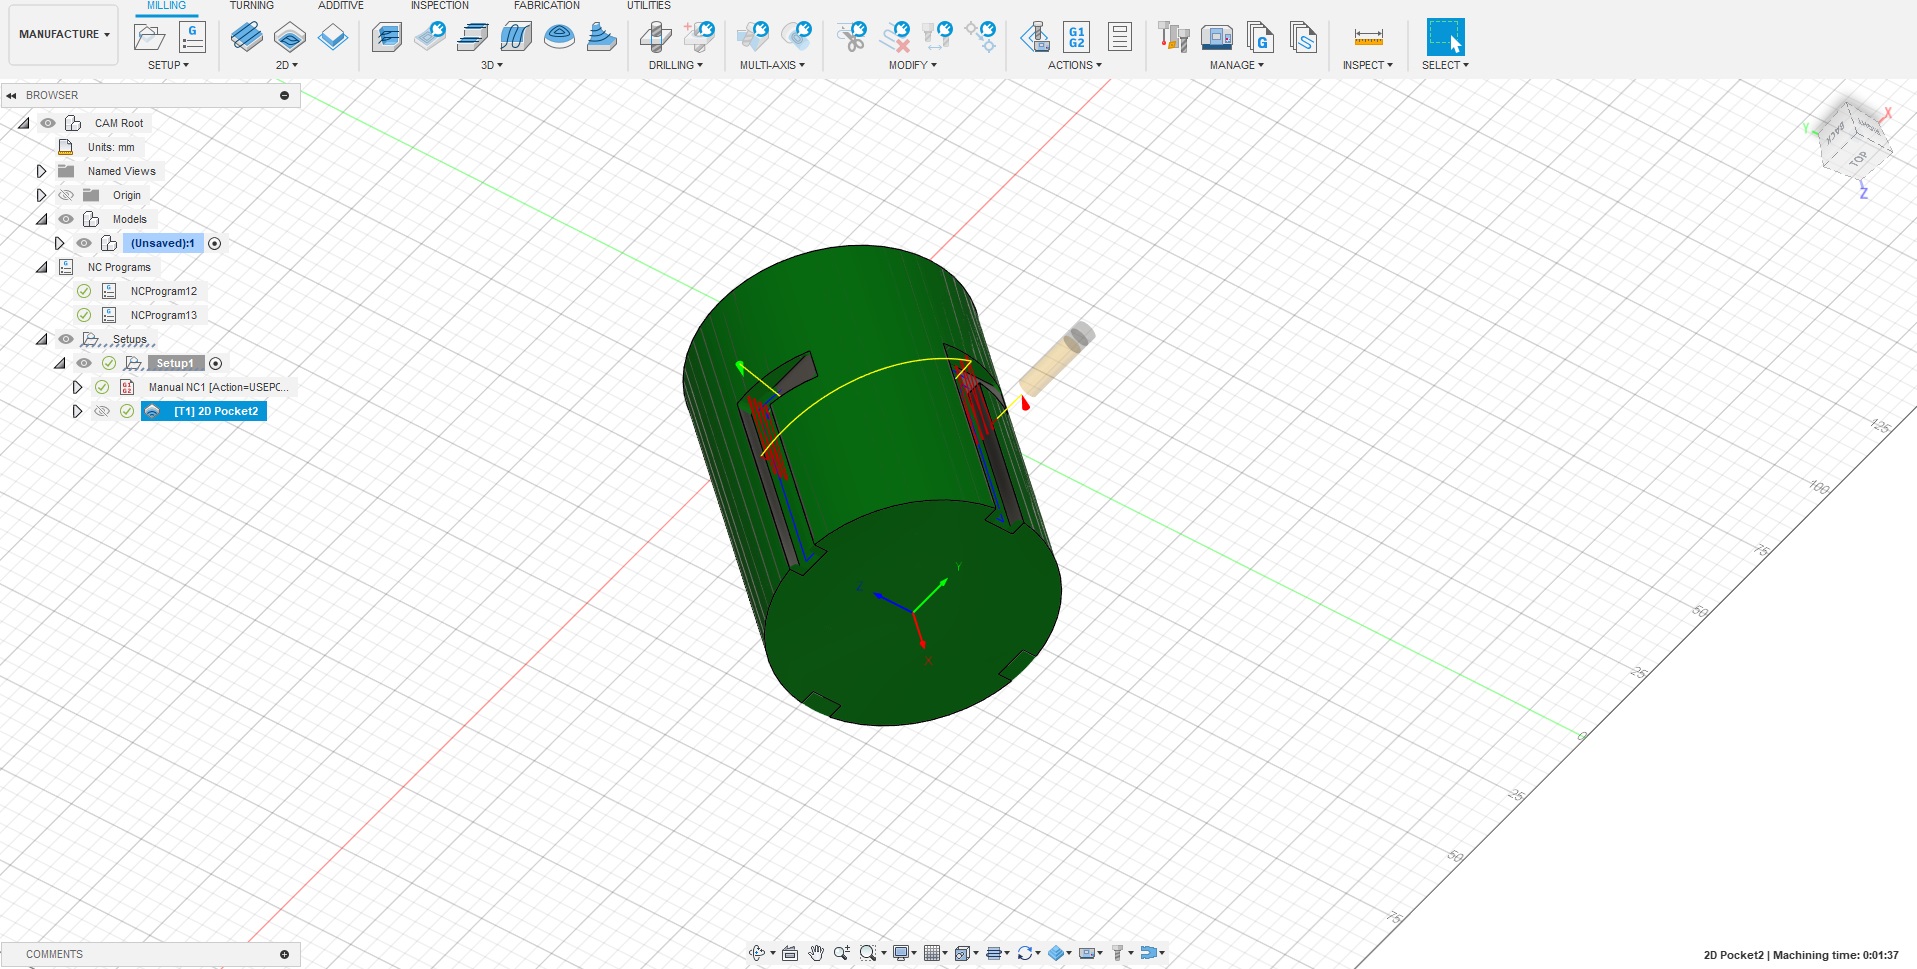Click activate radio next to (Unsaved):1

(214, 243)
